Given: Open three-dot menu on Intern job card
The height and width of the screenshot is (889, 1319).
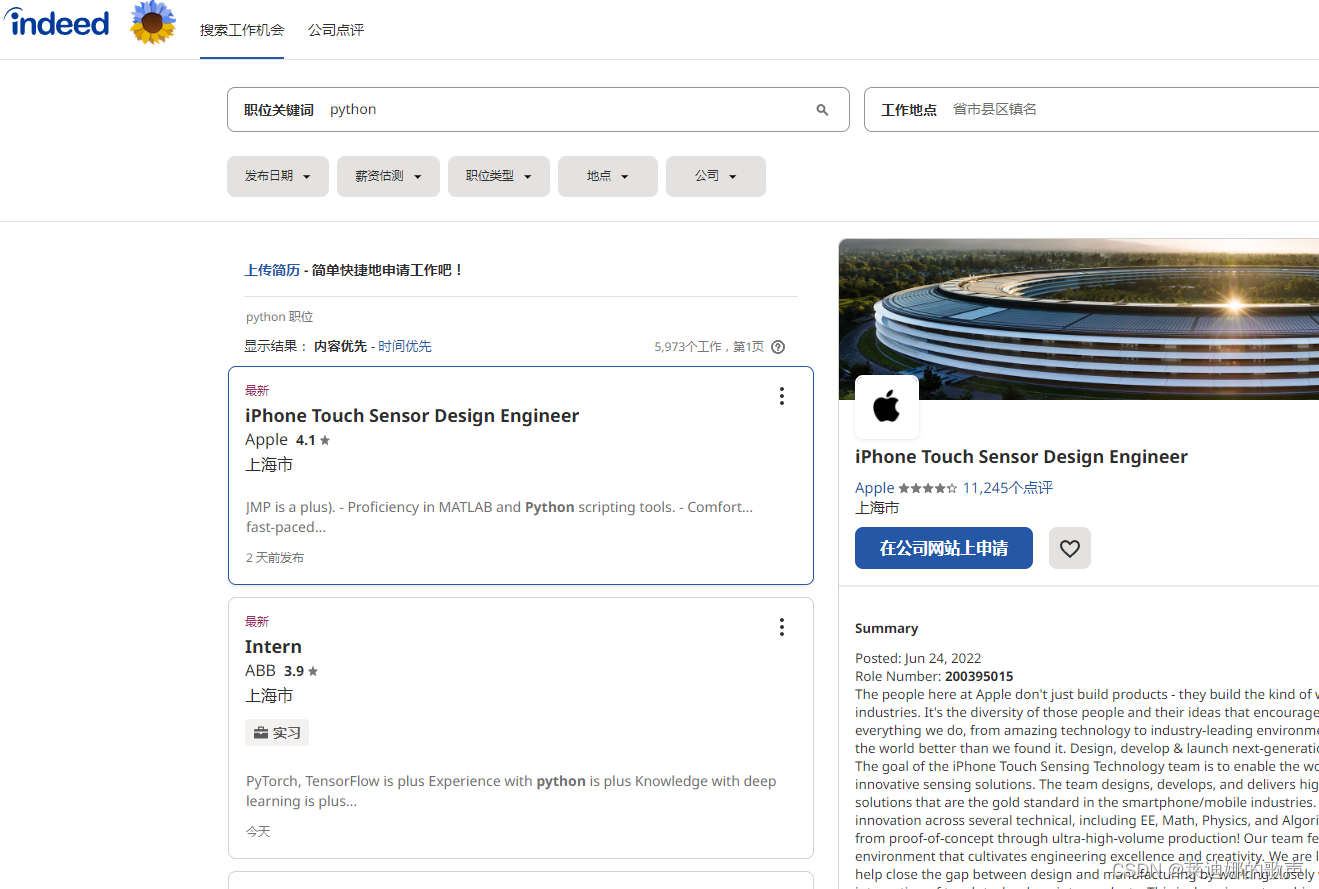Looking at the screenshot, I should pyautogui.click(x=782, y=627).
